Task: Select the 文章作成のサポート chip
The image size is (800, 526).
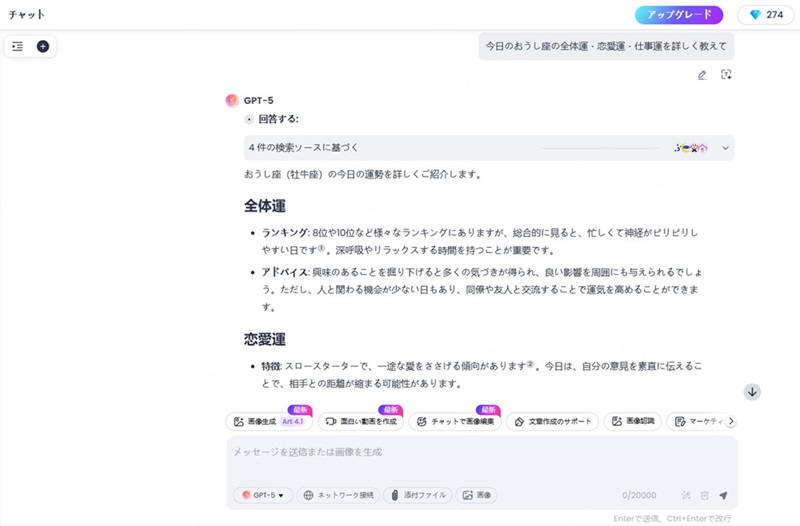Action: tap(552, 422)
